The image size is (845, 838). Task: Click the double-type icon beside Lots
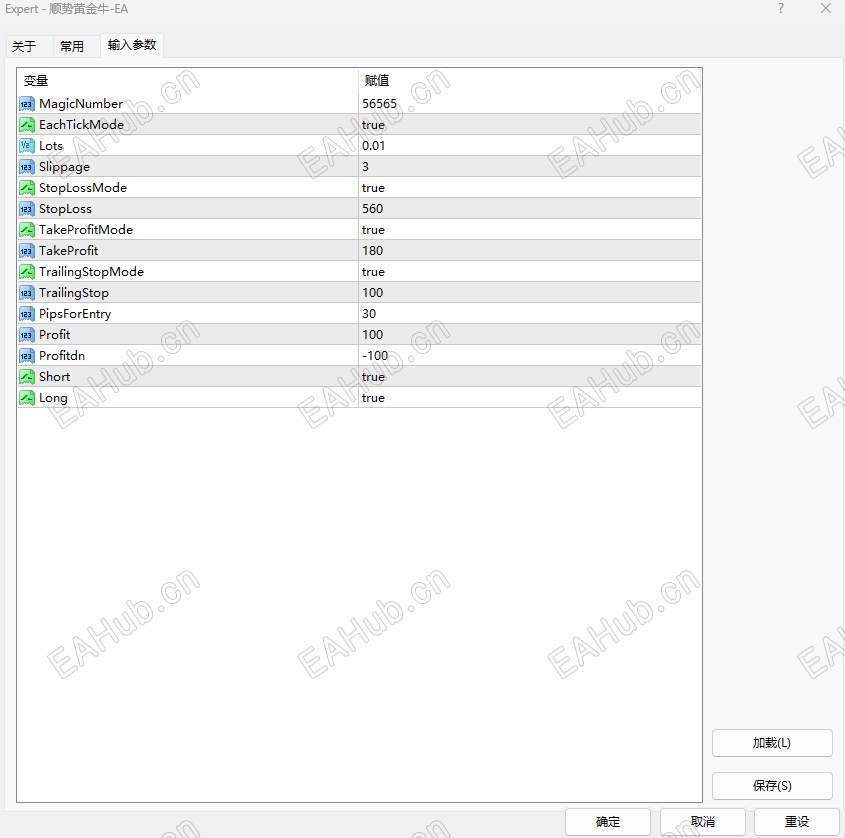click(x=27, y=146)
